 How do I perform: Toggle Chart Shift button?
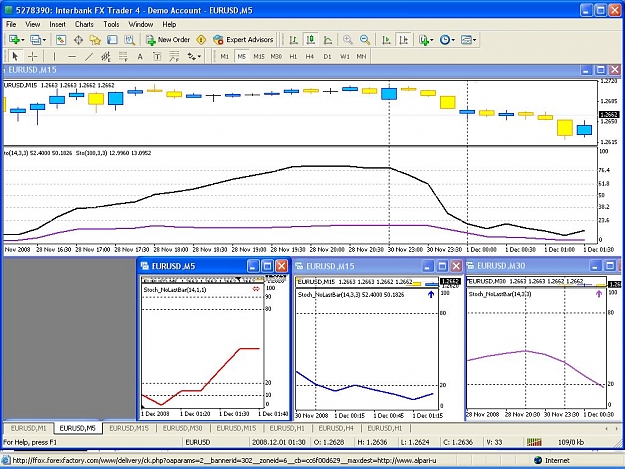[404, 40]
